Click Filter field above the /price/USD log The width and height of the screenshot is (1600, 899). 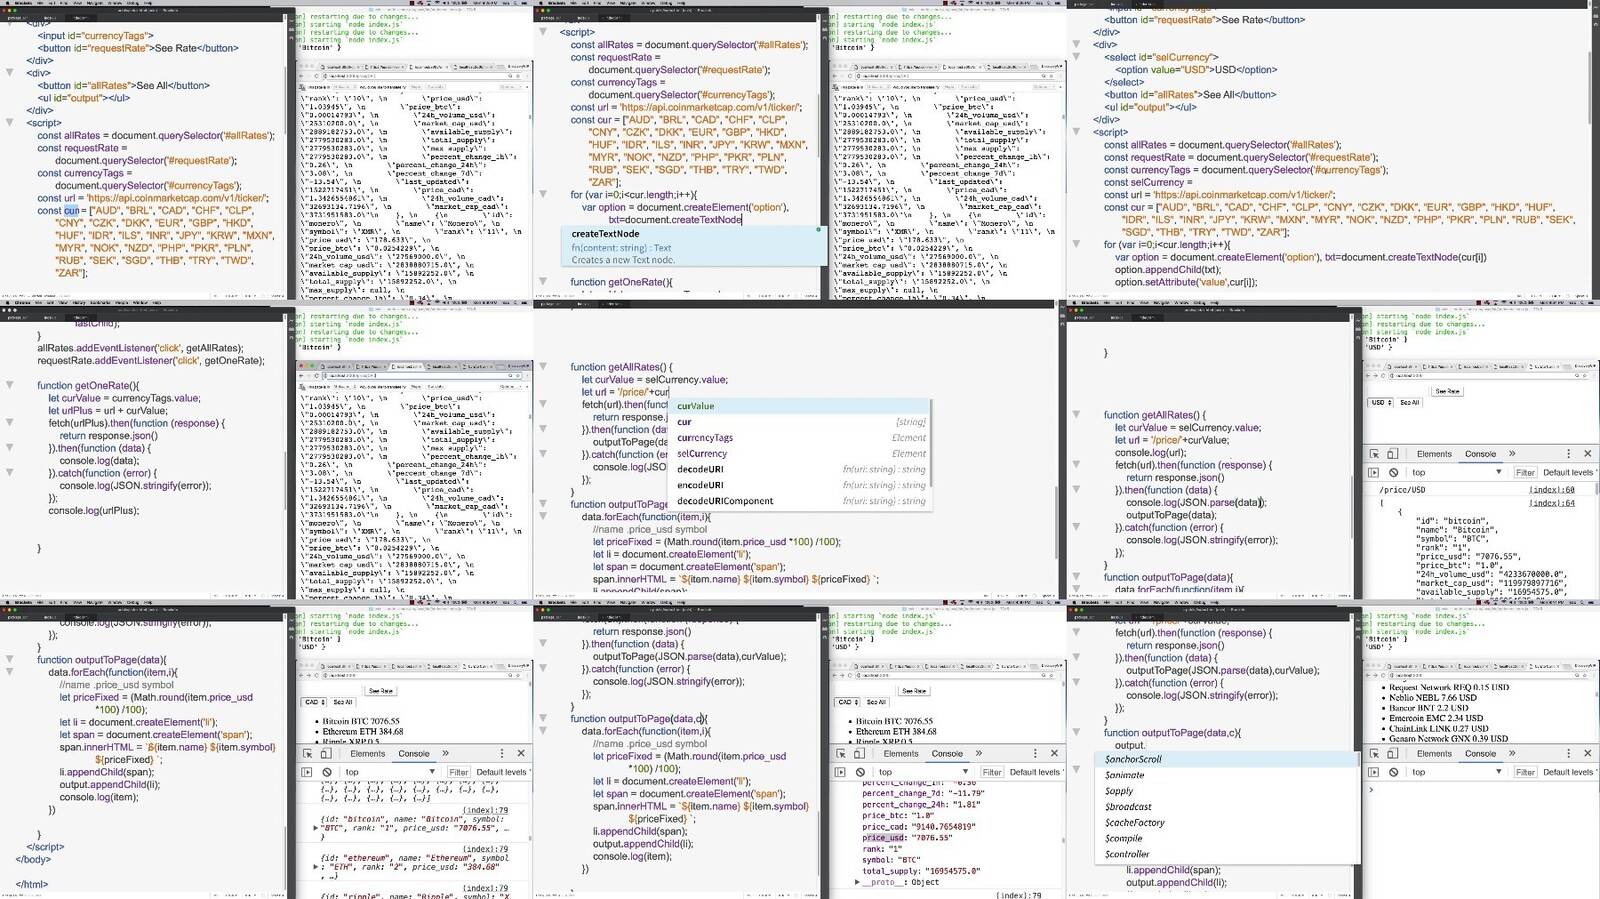pyautogui.click(x=1525, y=472)
